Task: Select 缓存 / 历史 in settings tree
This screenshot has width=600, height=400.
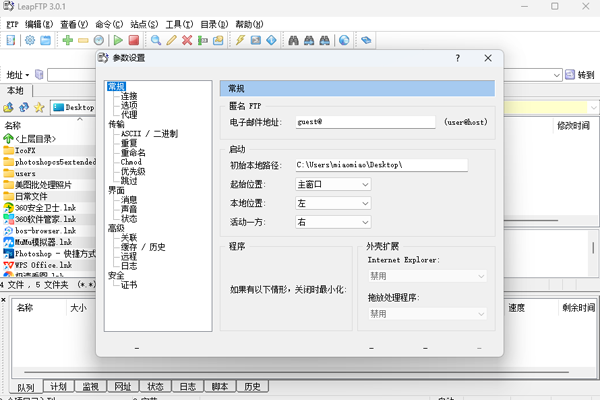Action: pyautogui.click(x=143, y=247)
